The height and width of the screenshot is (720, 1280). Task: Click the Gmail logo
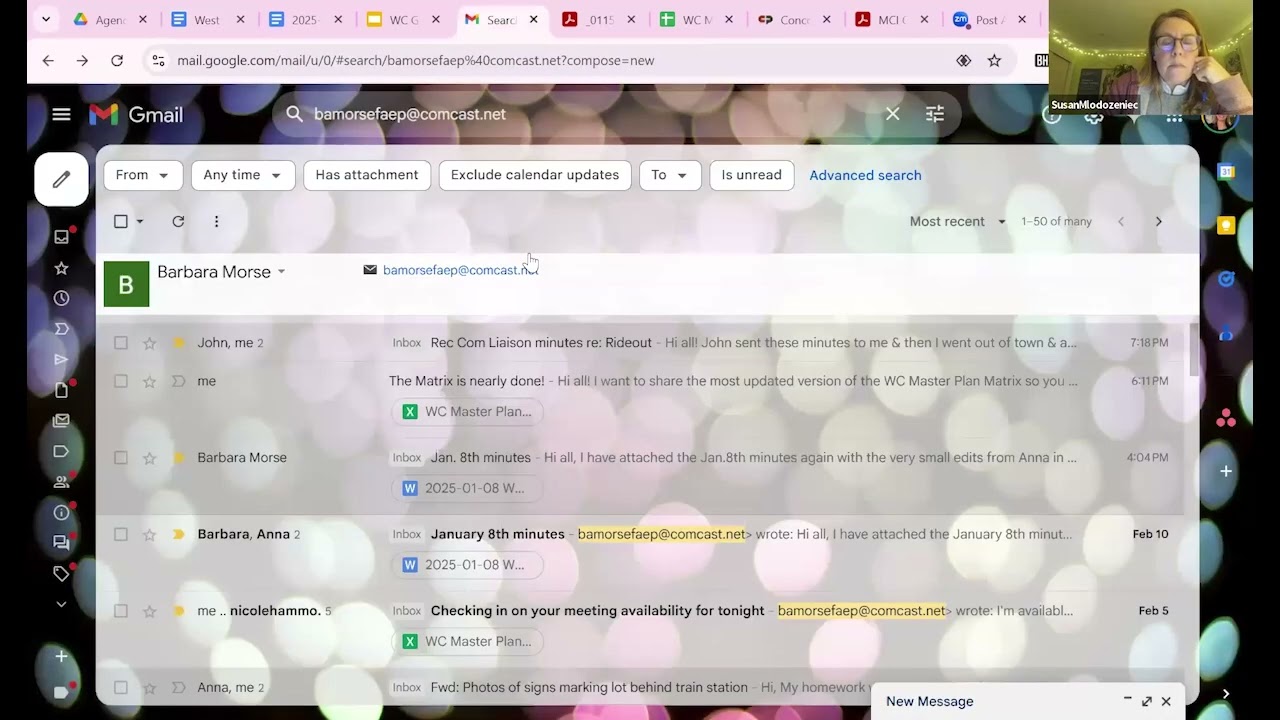tap(136, 114)
